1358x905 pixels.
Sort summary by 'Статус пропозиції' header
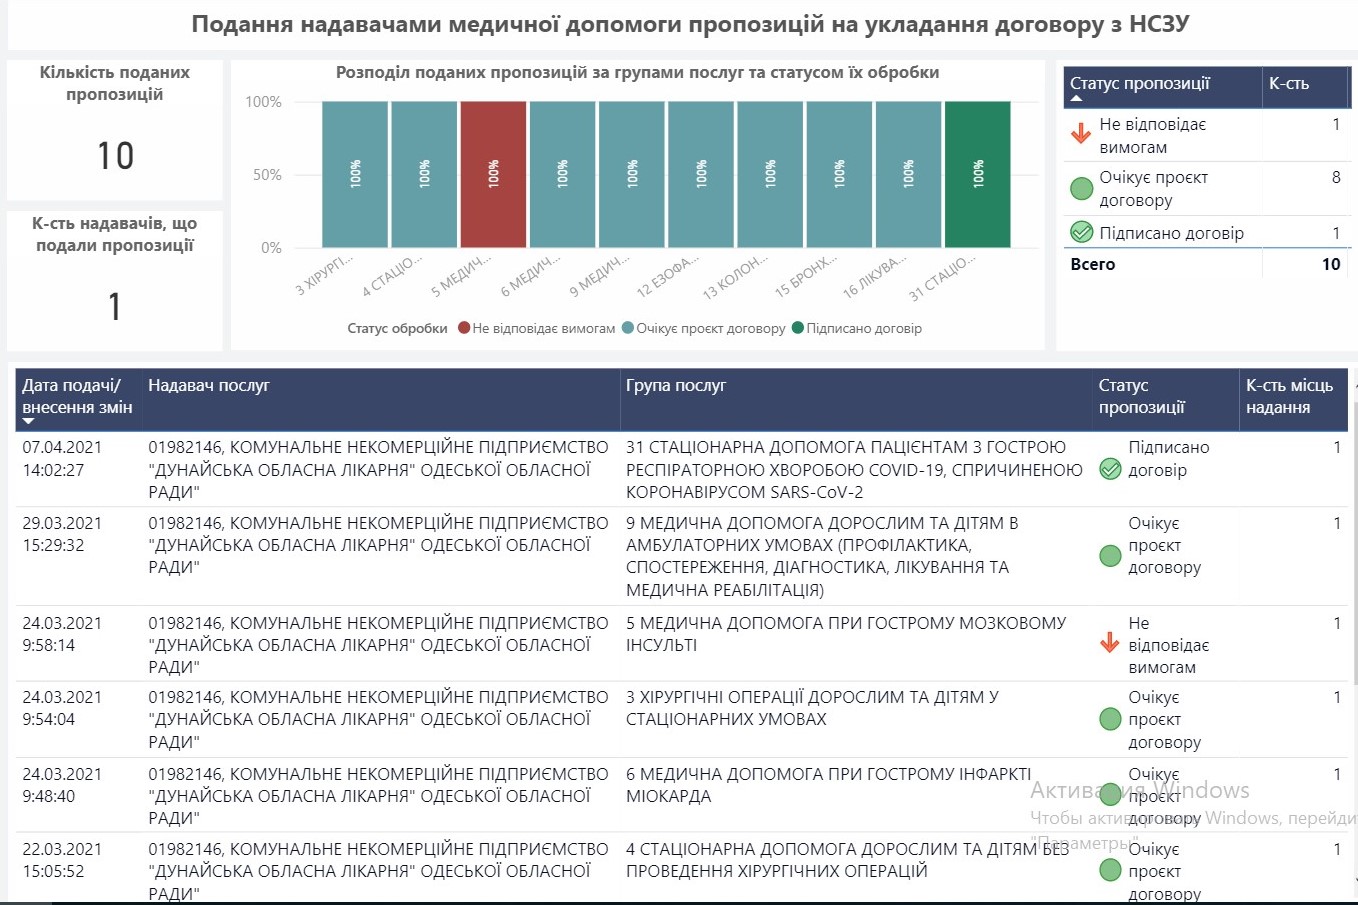coord(1139,84)
